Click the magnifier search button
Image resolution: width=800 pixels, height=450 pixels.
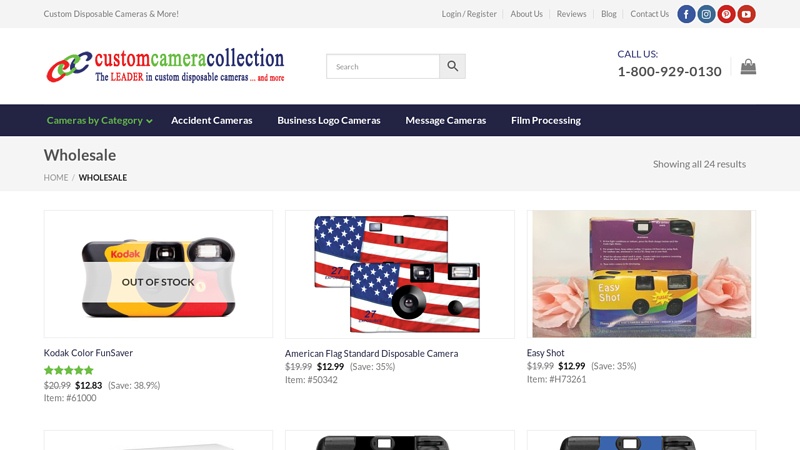[x=453, y=66]
